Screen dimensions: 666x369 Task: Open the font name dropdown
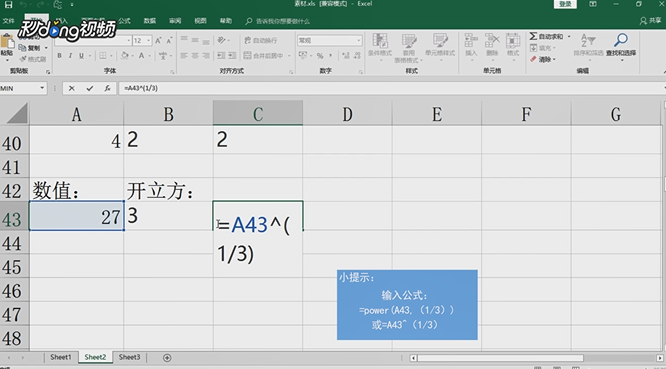129,40
